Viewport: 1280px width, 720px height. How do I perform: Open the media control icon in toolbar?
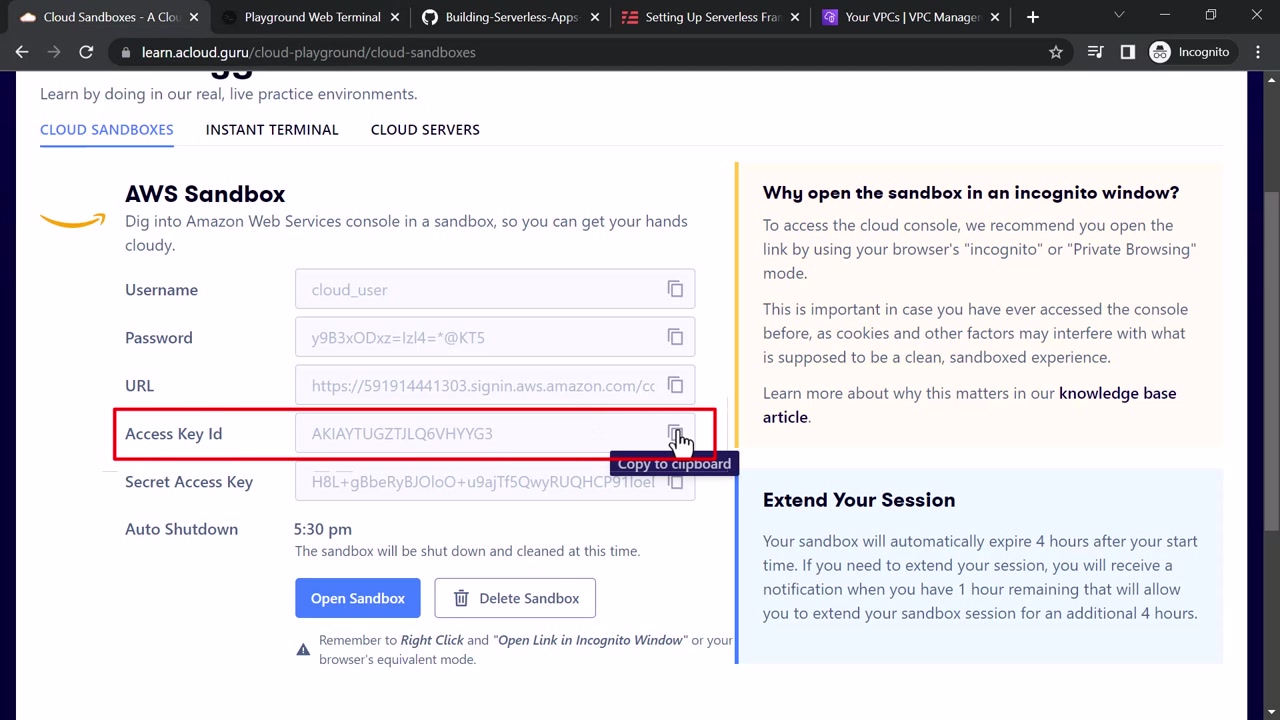pyautogui.click(x=1096, y=52)
